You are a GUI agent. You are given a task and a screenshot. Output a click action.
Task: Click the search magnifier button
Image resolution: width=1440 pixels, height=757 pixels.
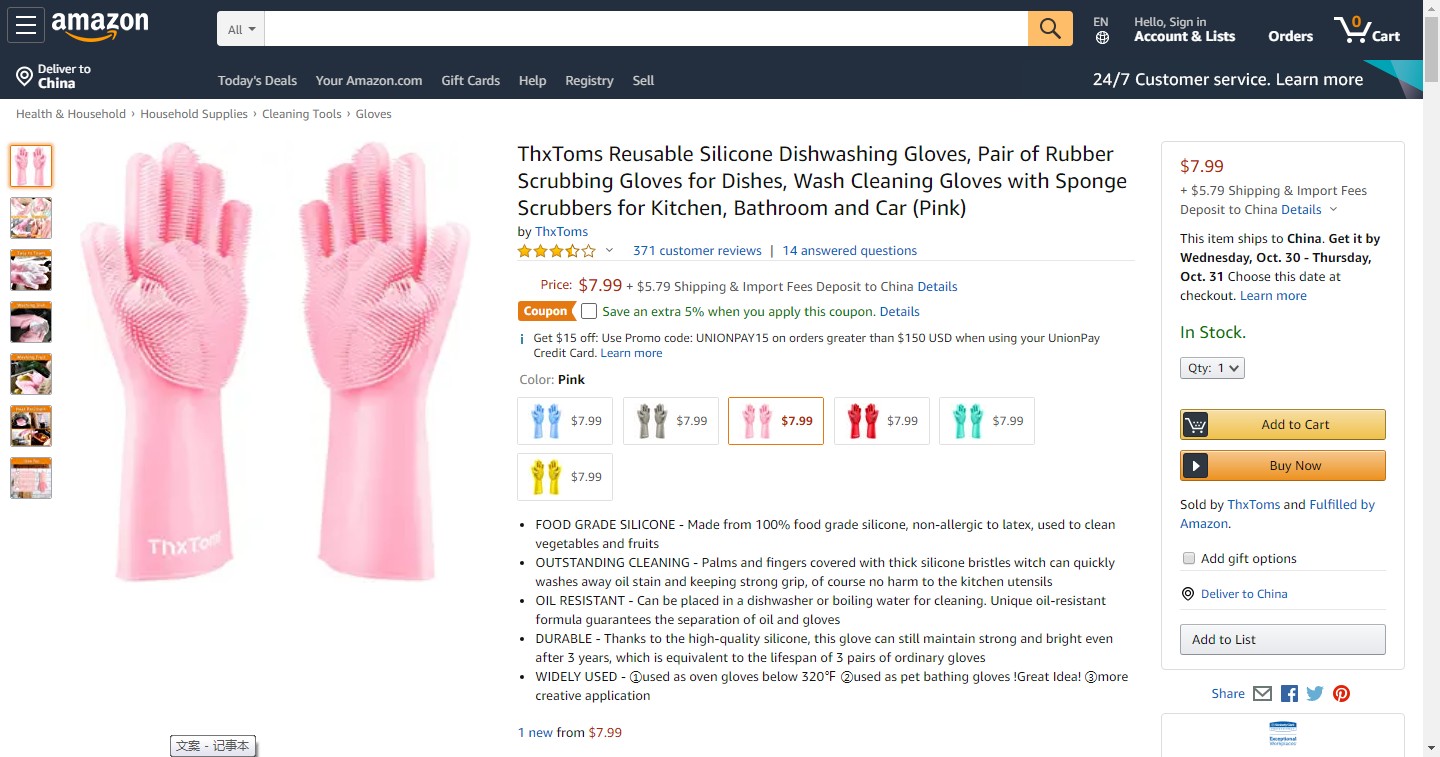tap(1050, 29)
